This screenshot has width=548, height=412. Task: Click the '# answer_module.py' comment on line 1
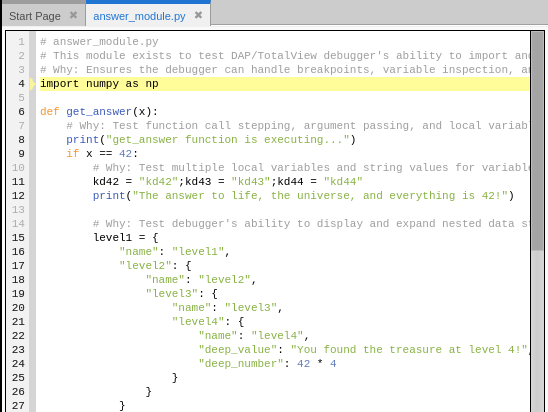click(x=99, y=42)
